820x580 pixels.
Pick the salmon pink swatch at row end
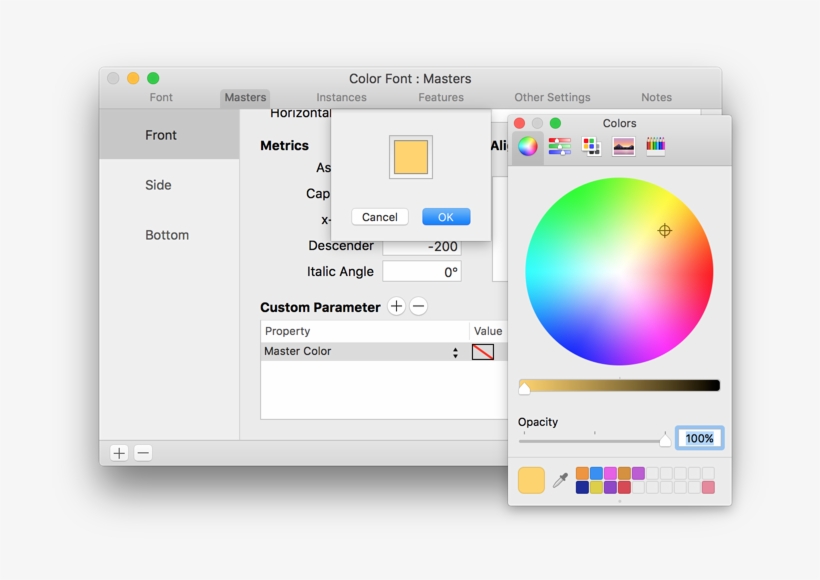point(709,487)
